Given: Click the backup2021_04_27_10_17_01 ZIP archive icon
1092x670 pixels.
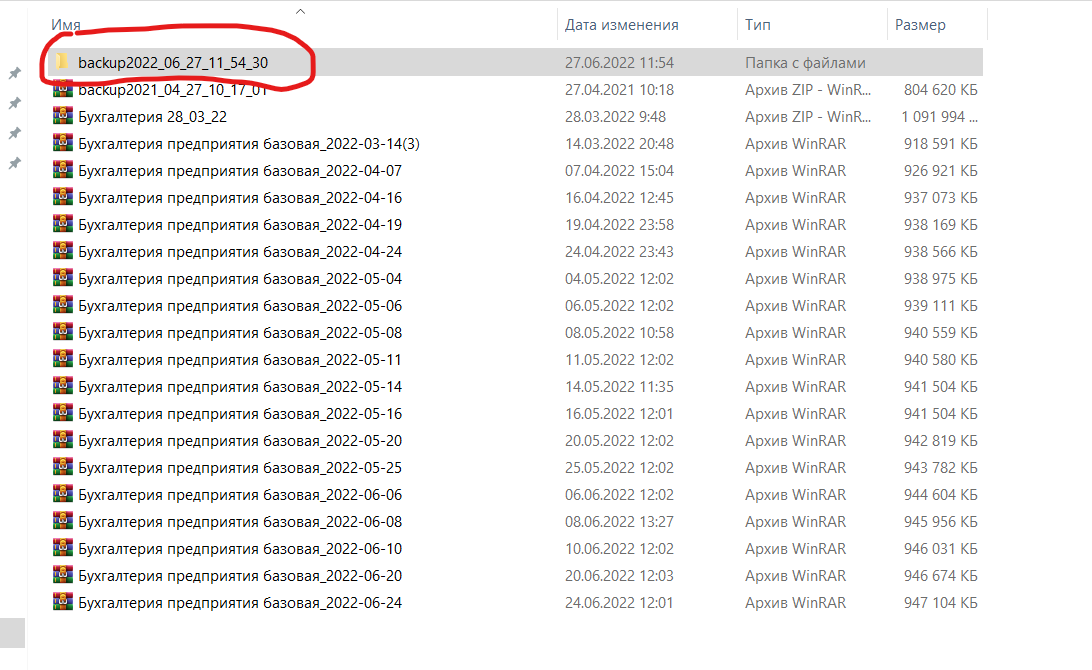Looking at the screenshot, I should pyautogui.click(x=62, y=90).
